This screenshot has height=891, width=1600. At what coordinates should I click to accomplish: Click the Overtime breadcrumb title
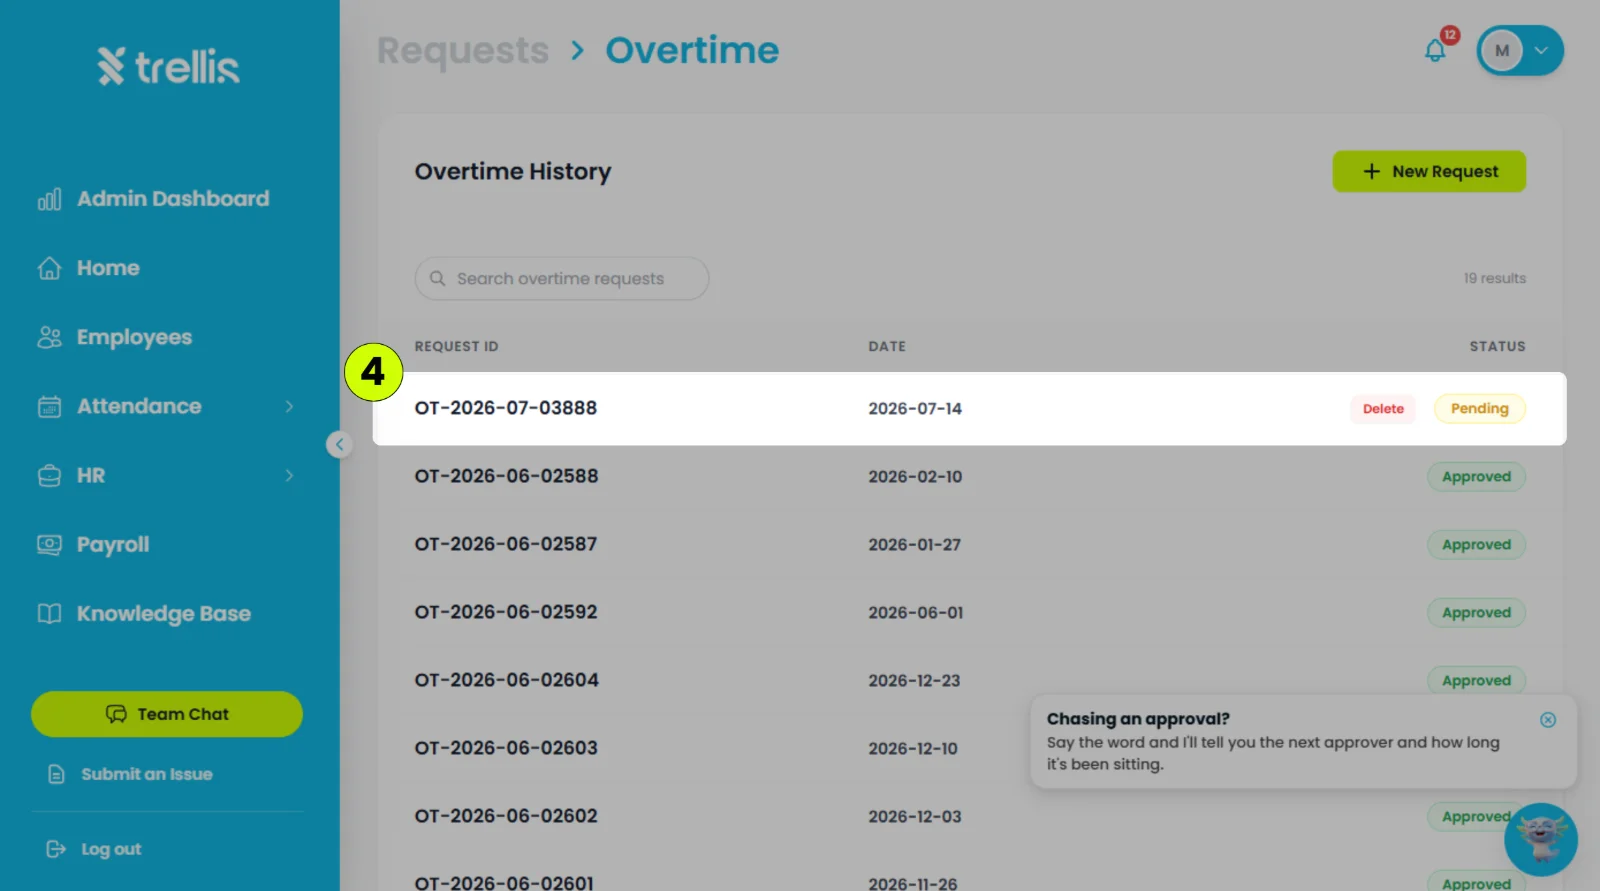(692, 50)
